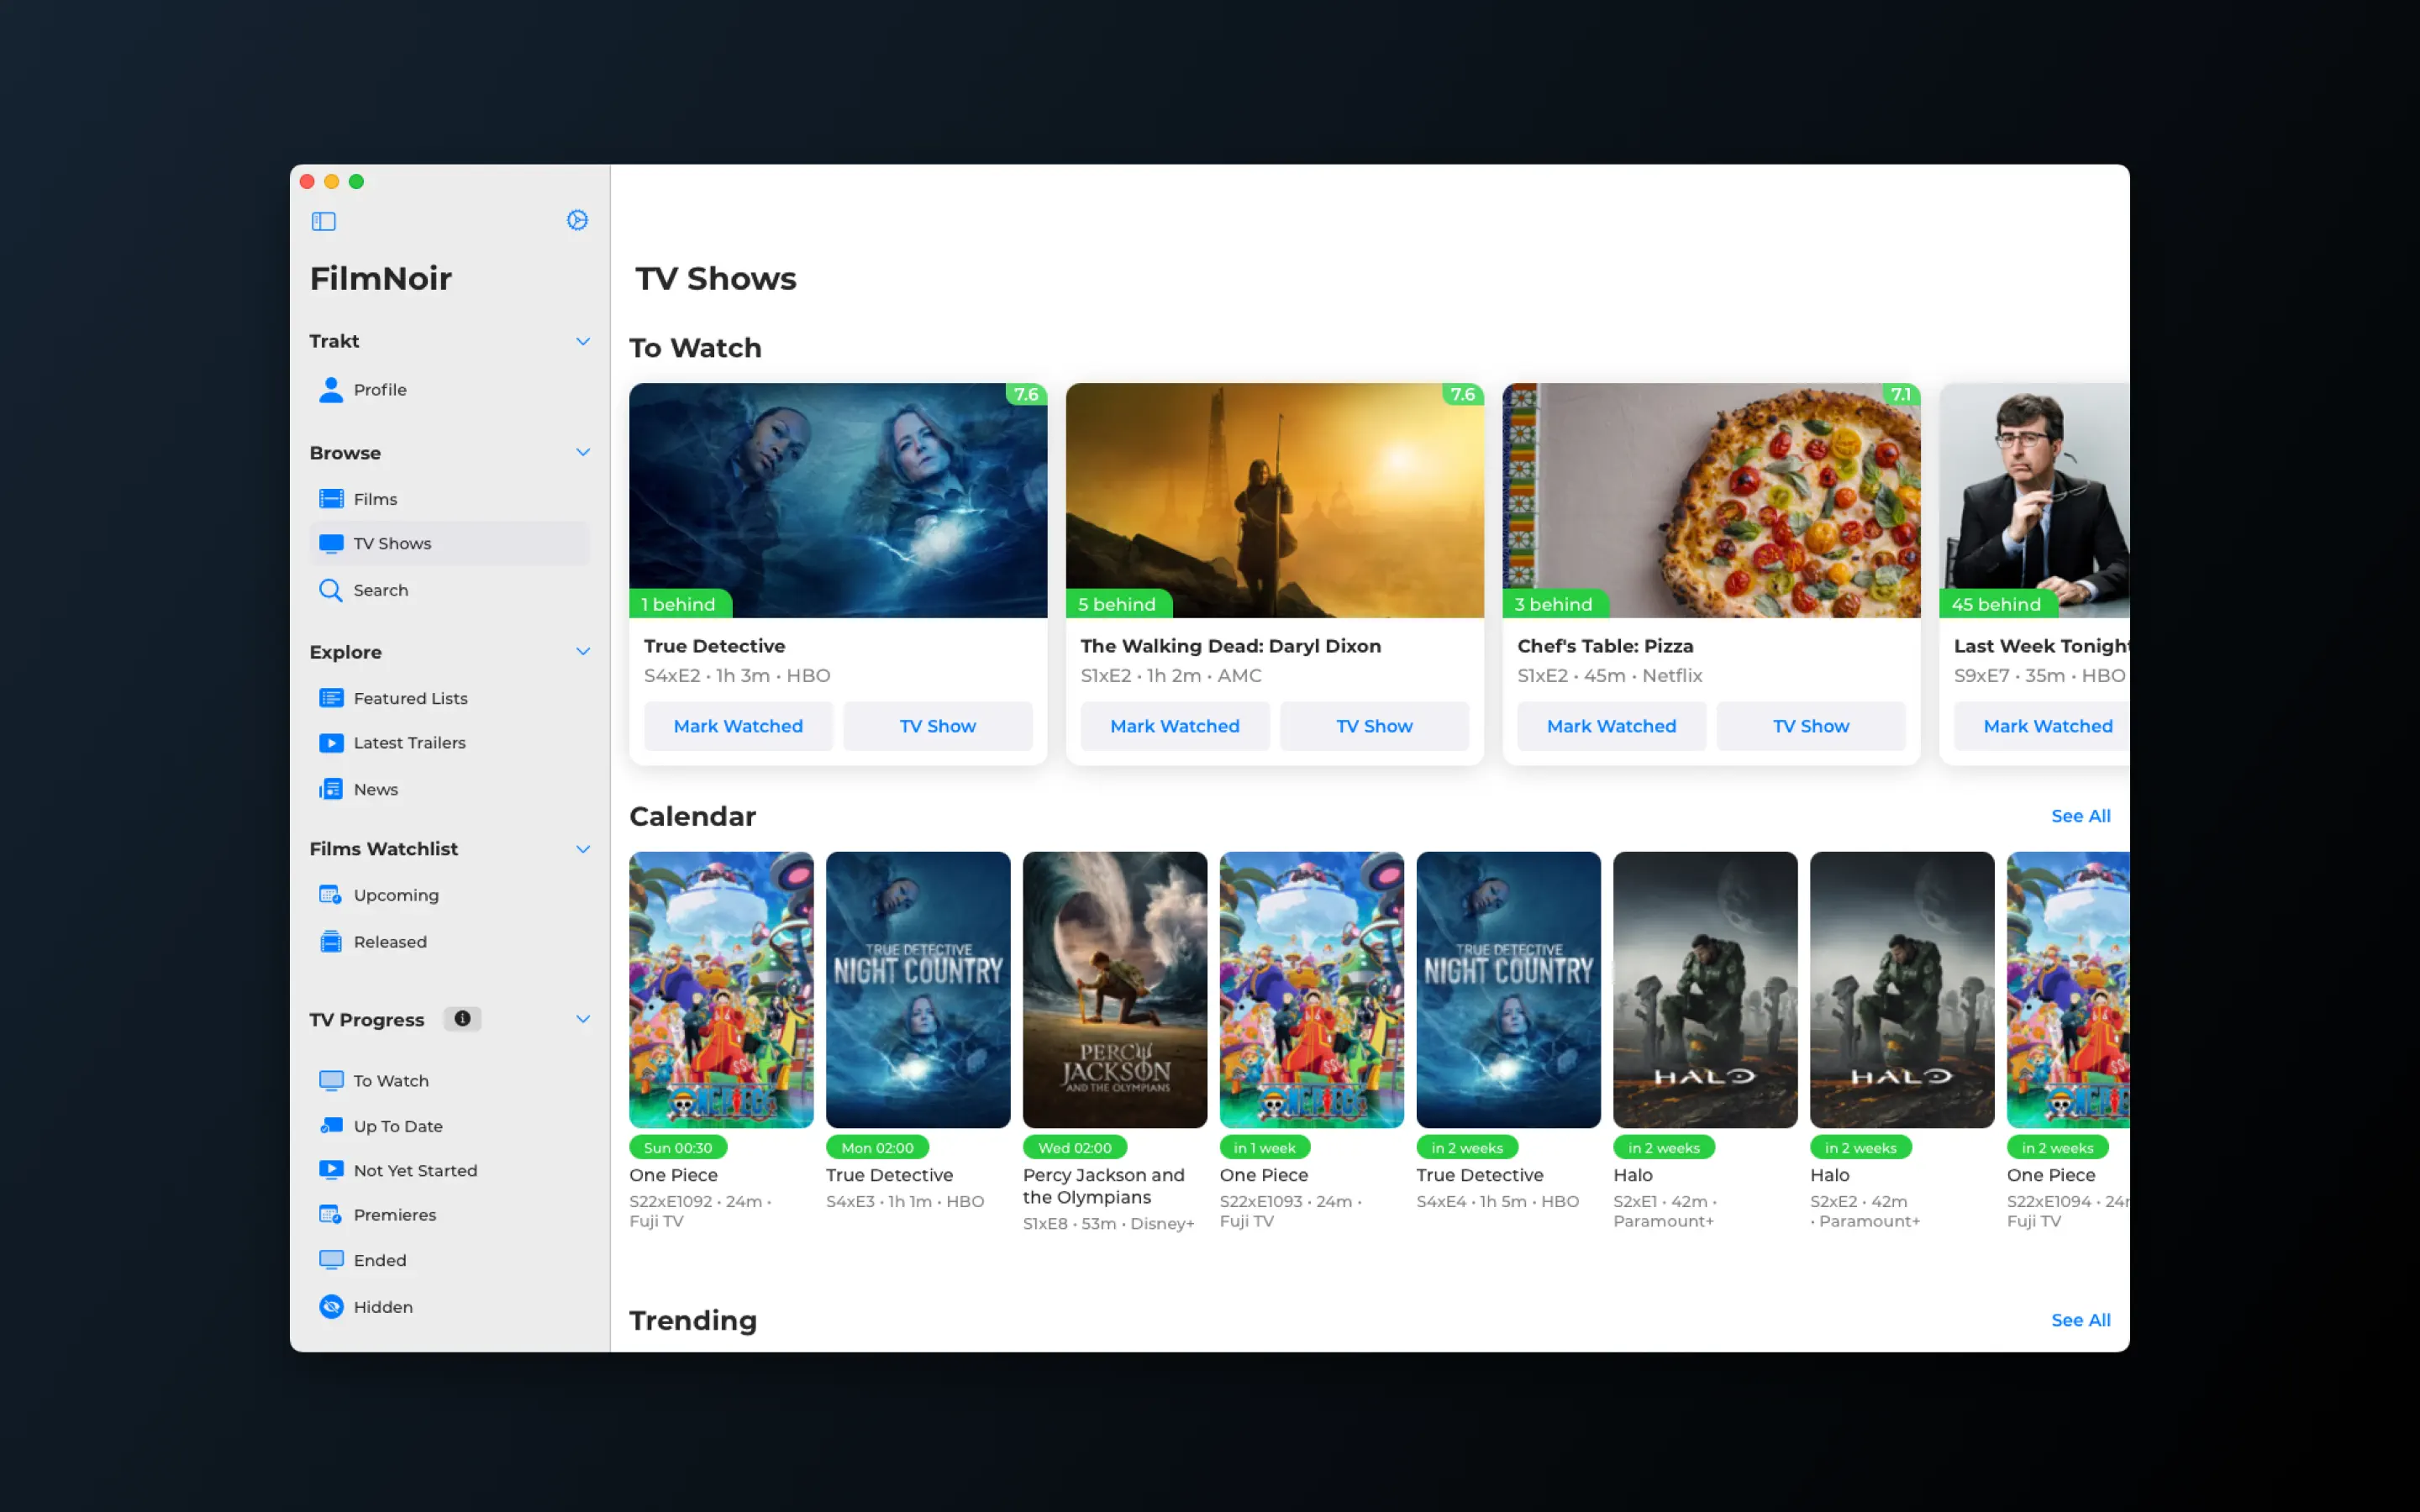Select the Films icon in Browse
Screen dimensions: 2420x1512
click(x=331, y=498)
